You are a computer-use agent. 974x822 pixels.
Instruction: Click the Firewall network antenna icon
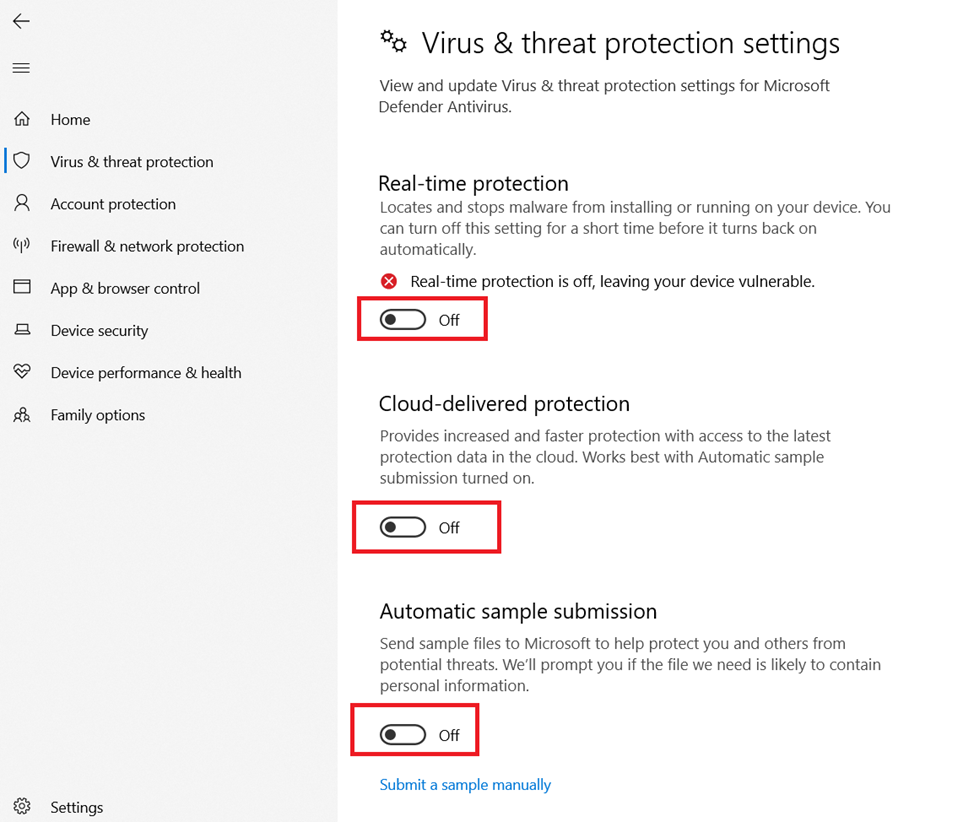[22, 245]
